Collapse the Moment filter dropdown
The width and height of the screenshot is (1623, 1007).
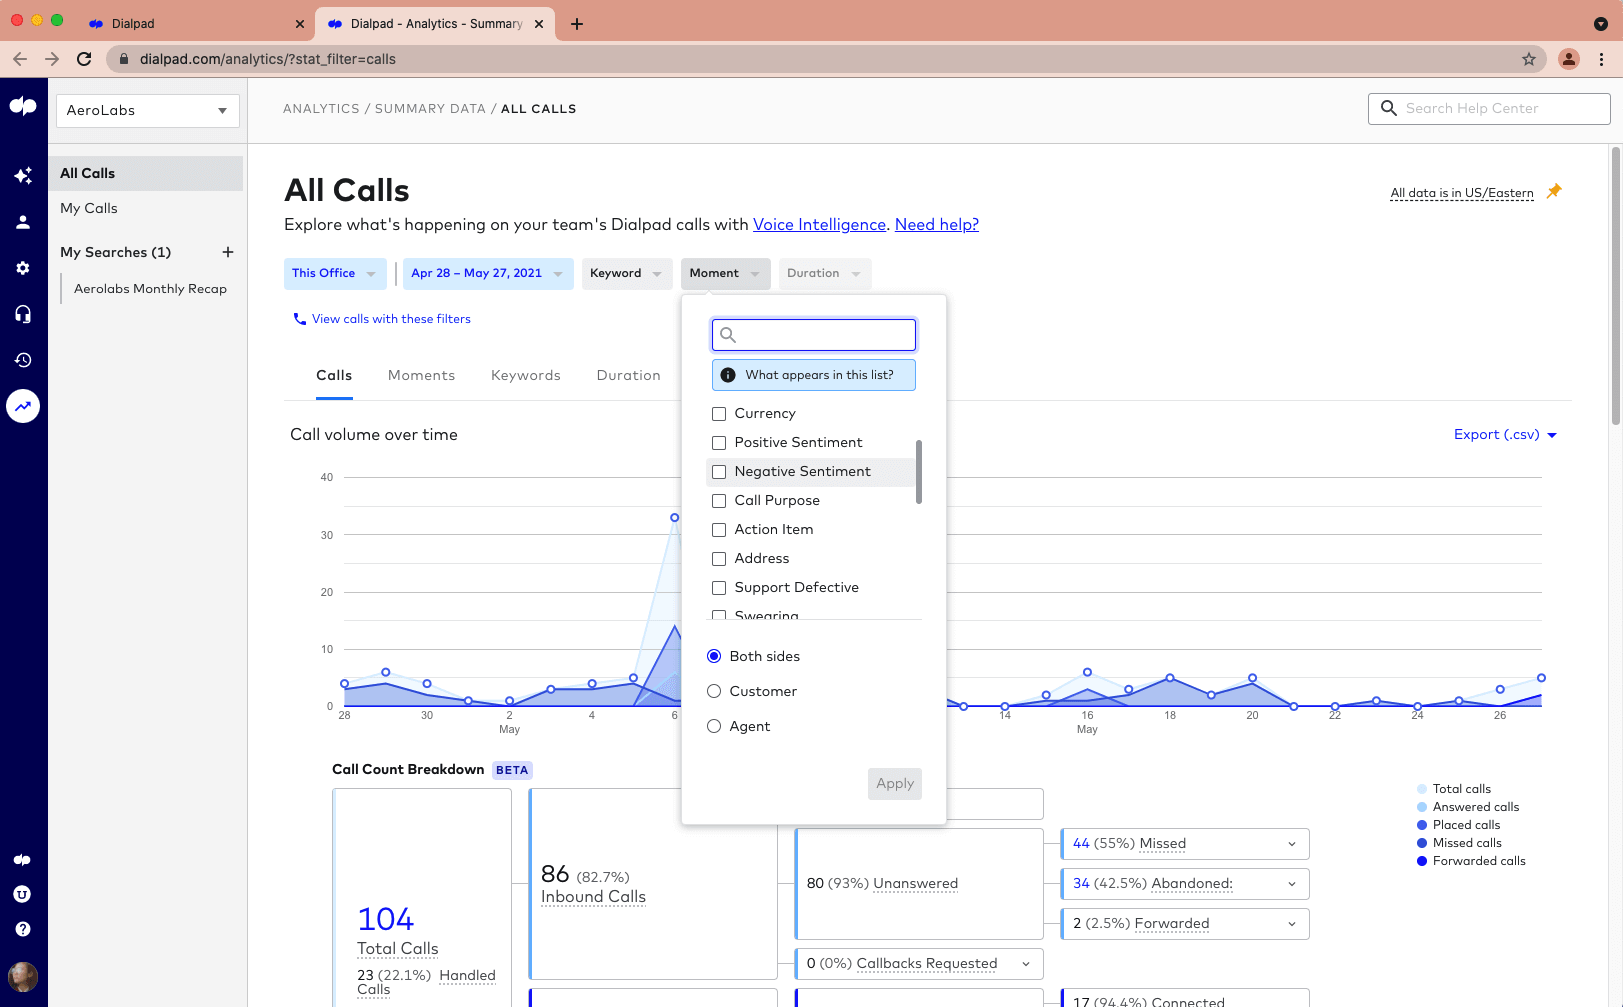click(726, 274)
